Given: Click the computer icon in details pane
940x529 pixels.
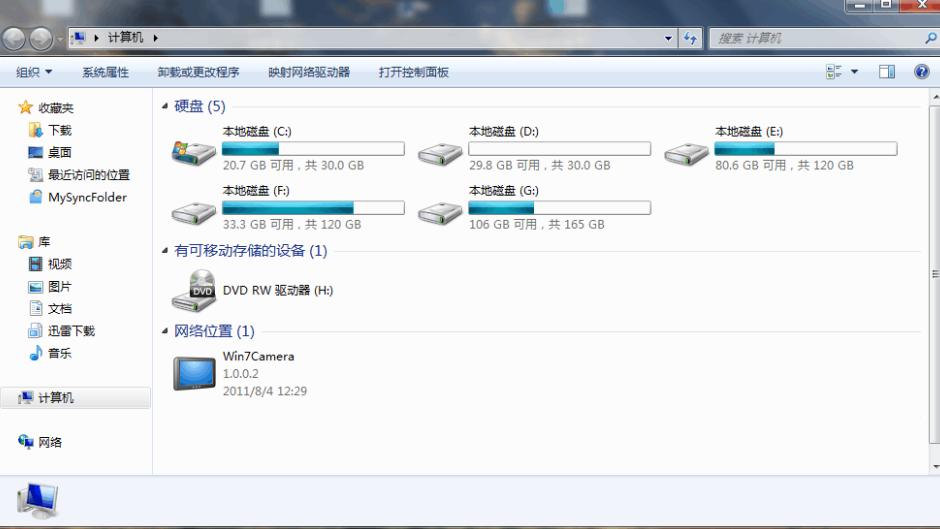Looking at the screenshot, I should (x=38, y=500).
